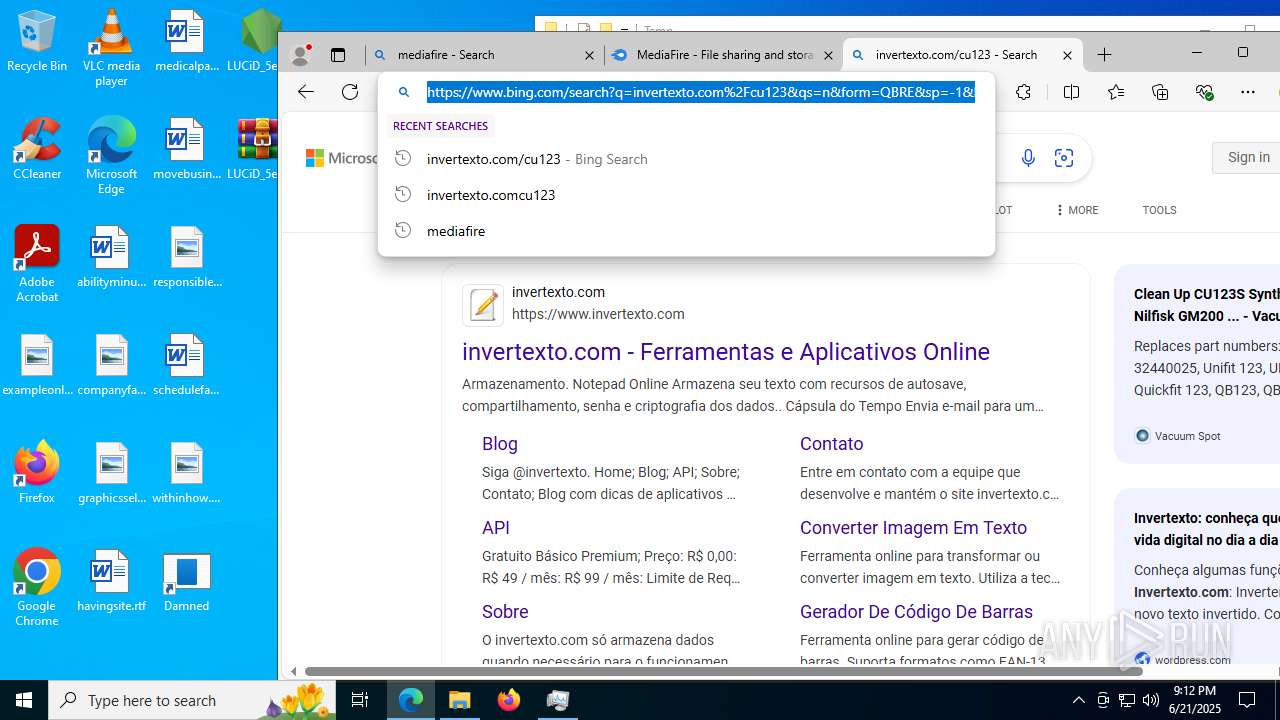Image resolution: width=1280 pixels, height=720 pixels.
Task: Open Microsoft Edge desktop shortcut
Action: tap(111, 155)
